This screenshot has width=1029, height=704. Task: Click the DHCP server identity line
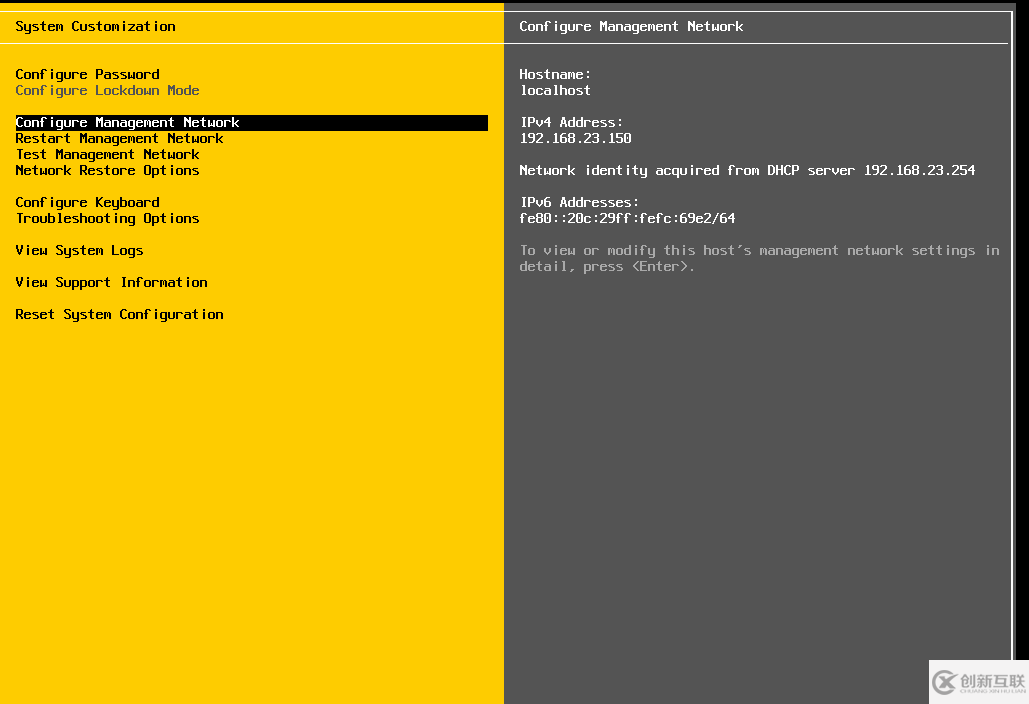[747, 171]
